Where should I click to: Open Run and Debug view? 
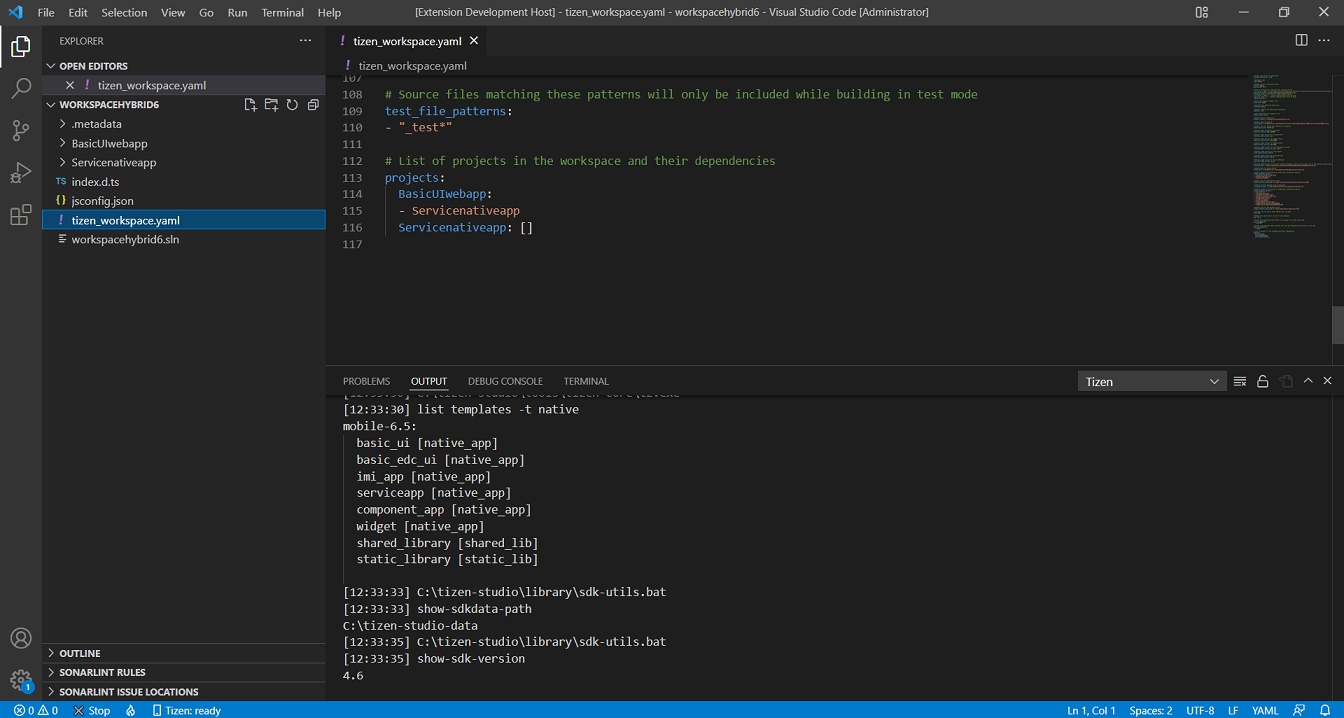[21, 173]
